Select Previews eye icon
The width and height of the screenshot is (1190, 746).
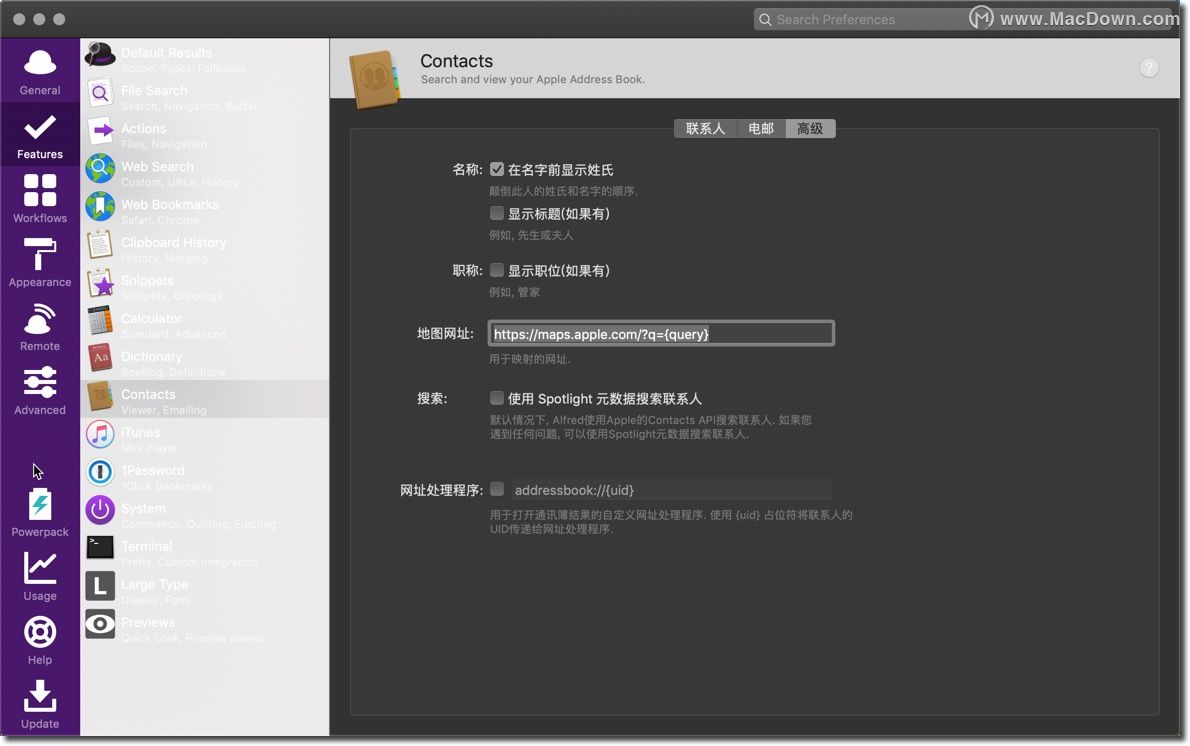tap(99, 624)
